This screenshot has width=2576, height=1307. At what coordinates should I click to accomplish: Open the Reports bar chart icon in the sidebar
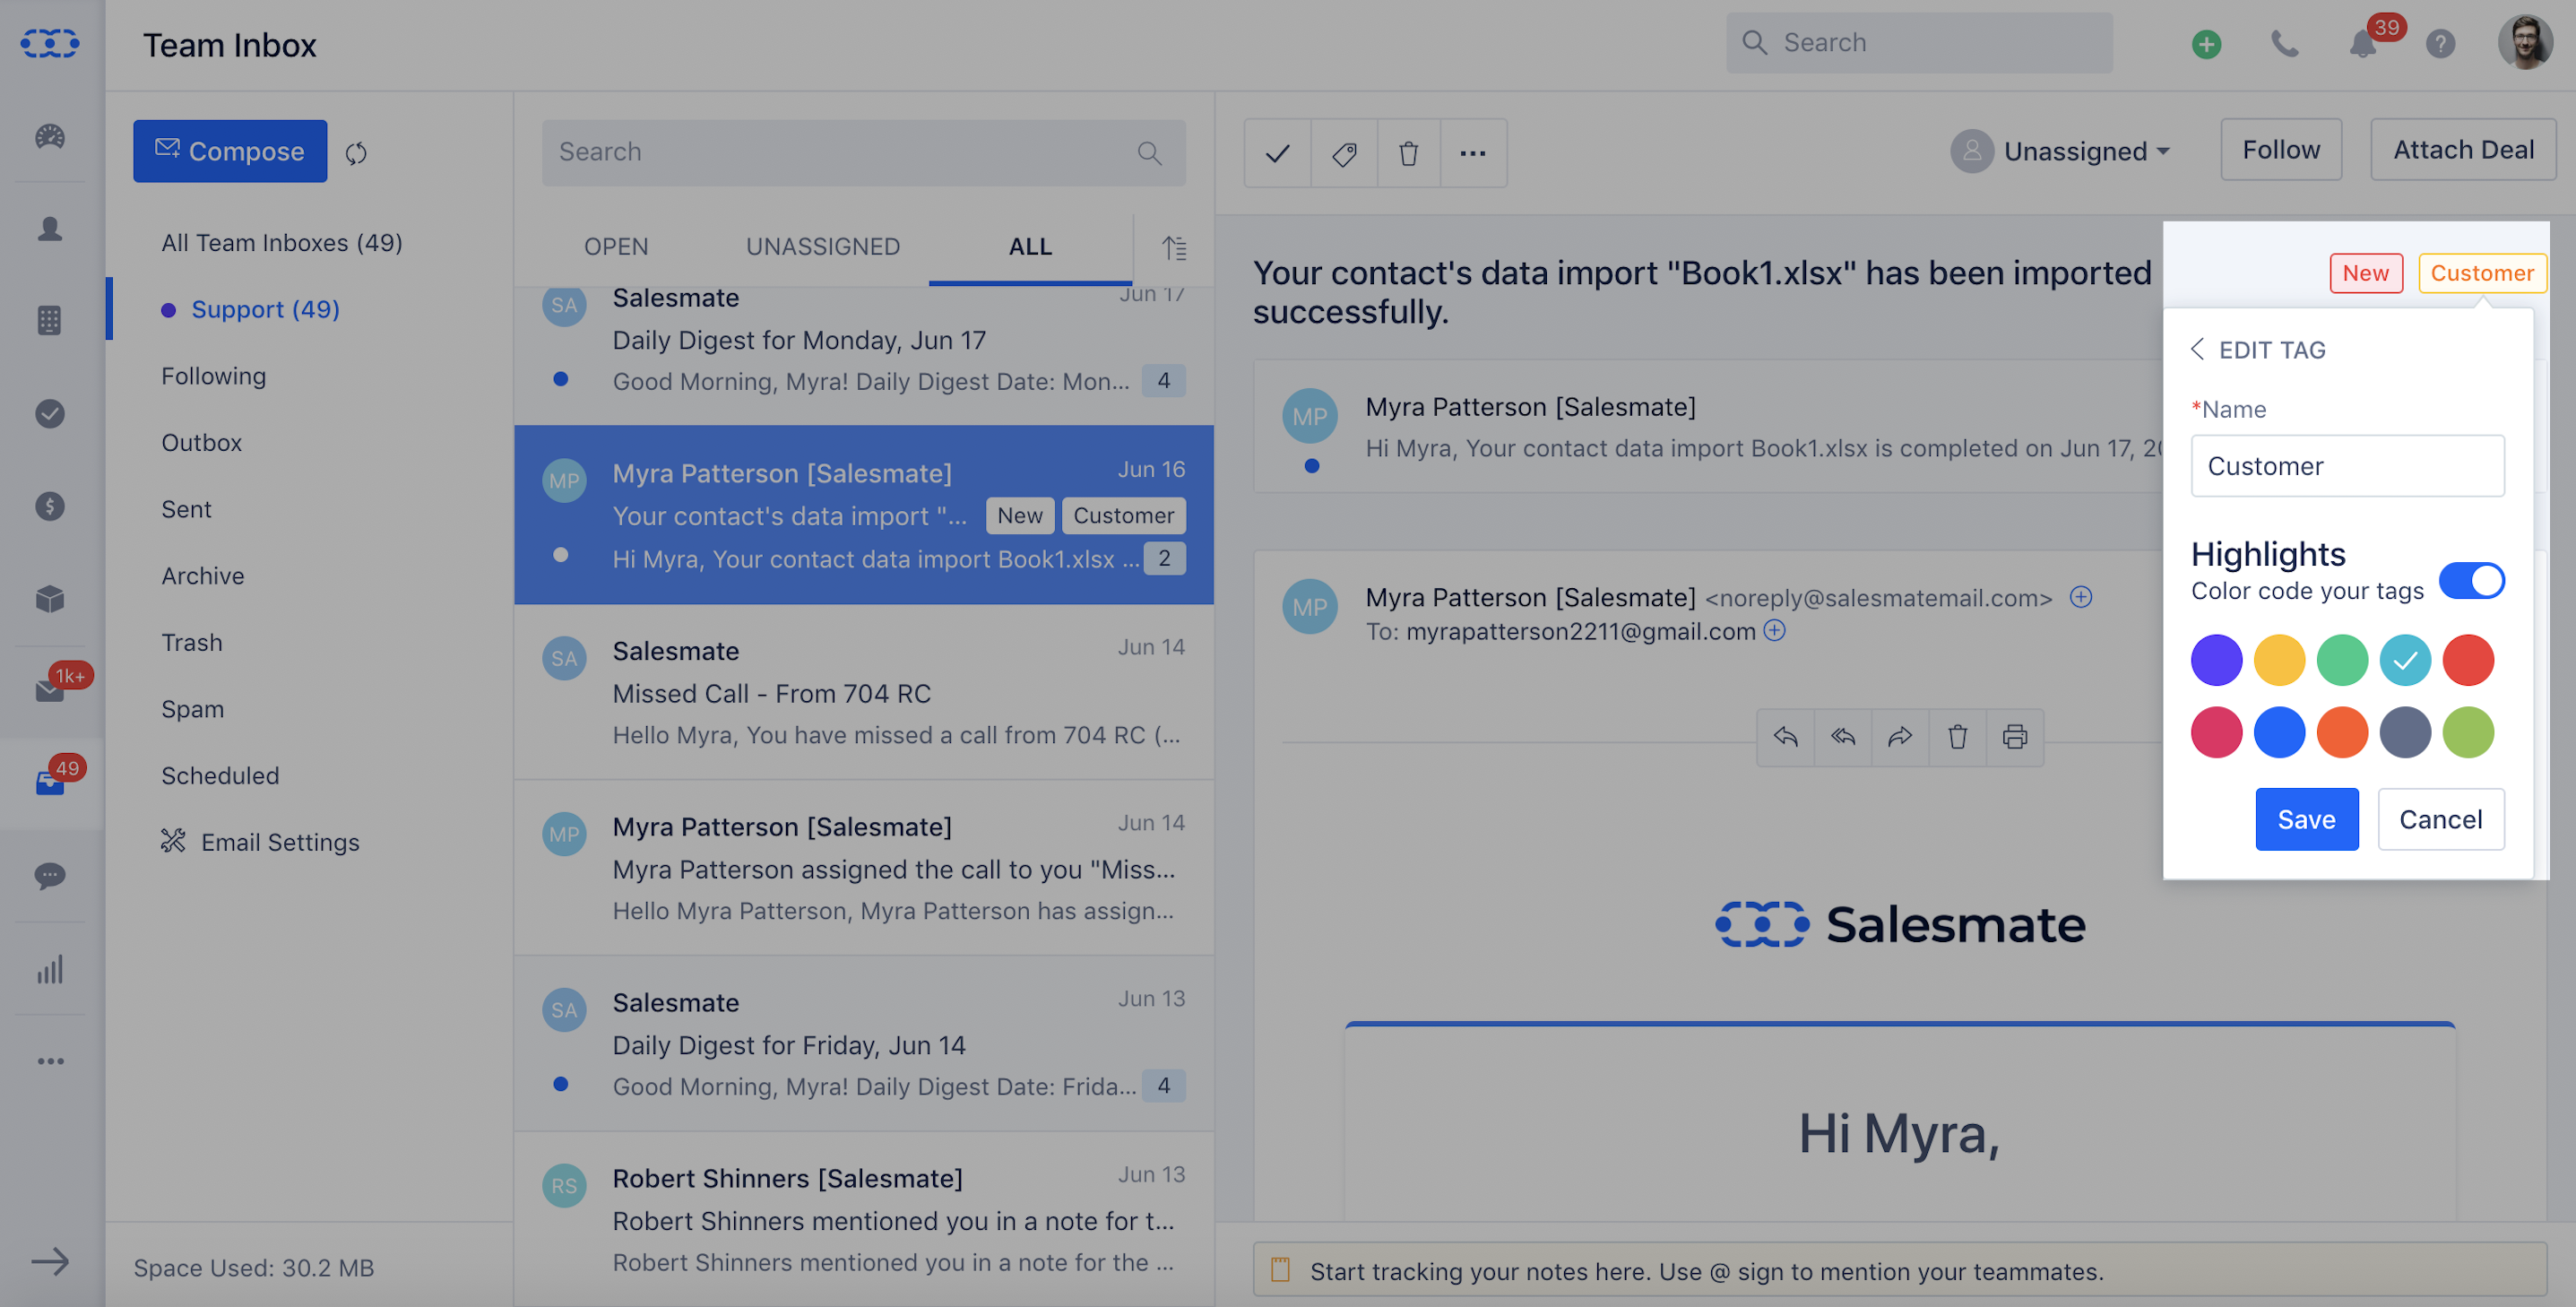50,969
